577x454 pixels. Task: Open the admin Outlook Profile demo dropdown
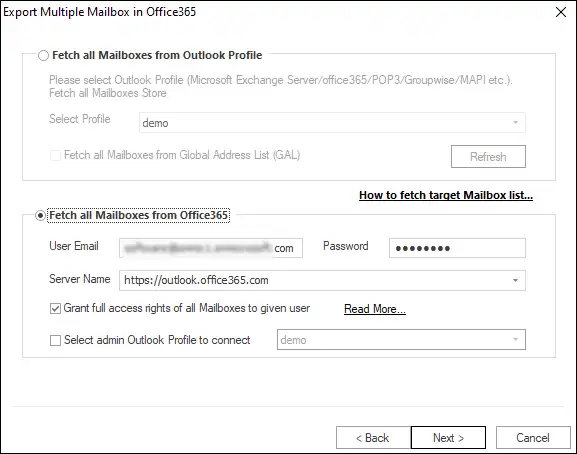click(401, 340)
